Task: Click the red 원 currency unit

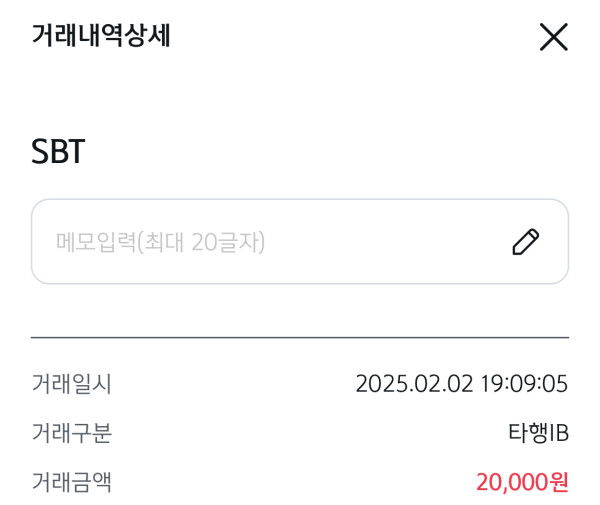Action: [x=559, y=483]
